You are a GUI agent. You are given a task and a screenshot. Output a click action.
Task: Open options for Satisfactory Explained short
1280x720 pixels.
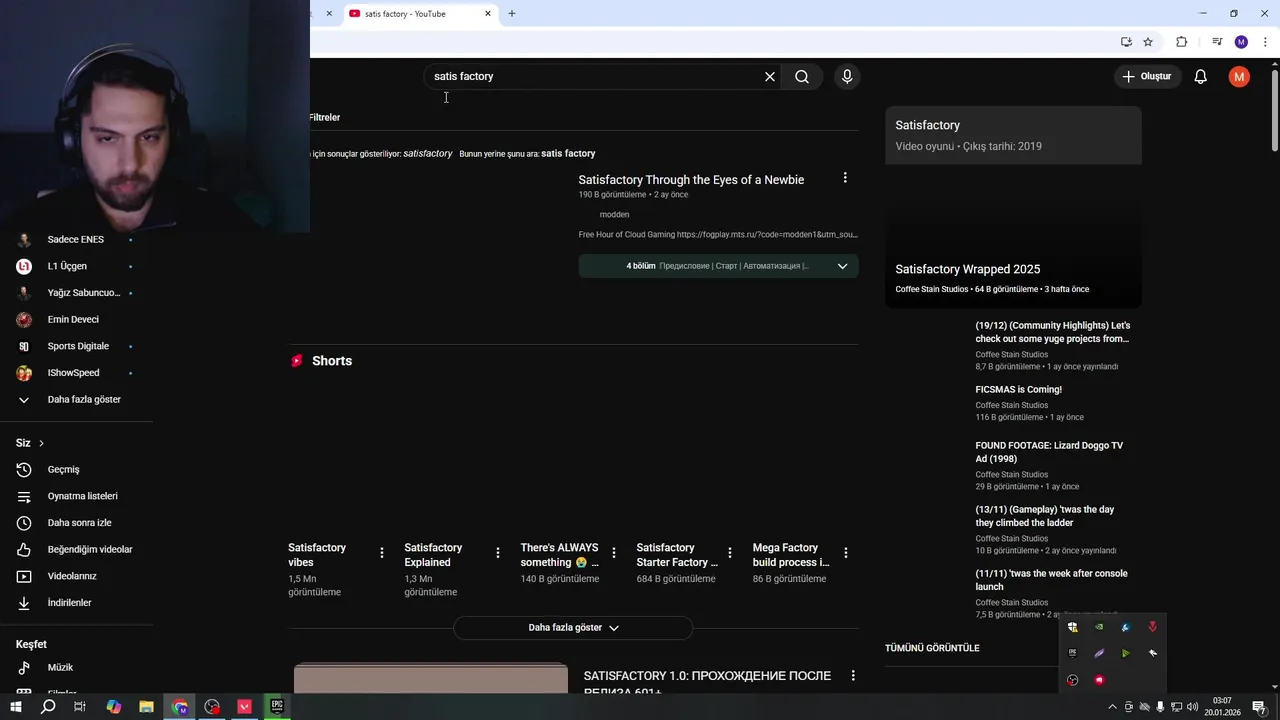[x=497, y=553]
